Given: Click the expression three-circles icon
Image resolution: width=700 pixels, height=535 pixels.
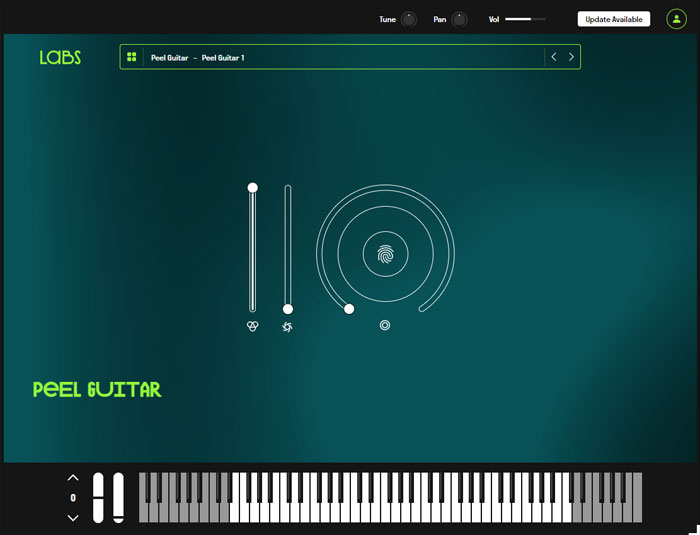Looking at the screenshot, I should pos(253,326).
